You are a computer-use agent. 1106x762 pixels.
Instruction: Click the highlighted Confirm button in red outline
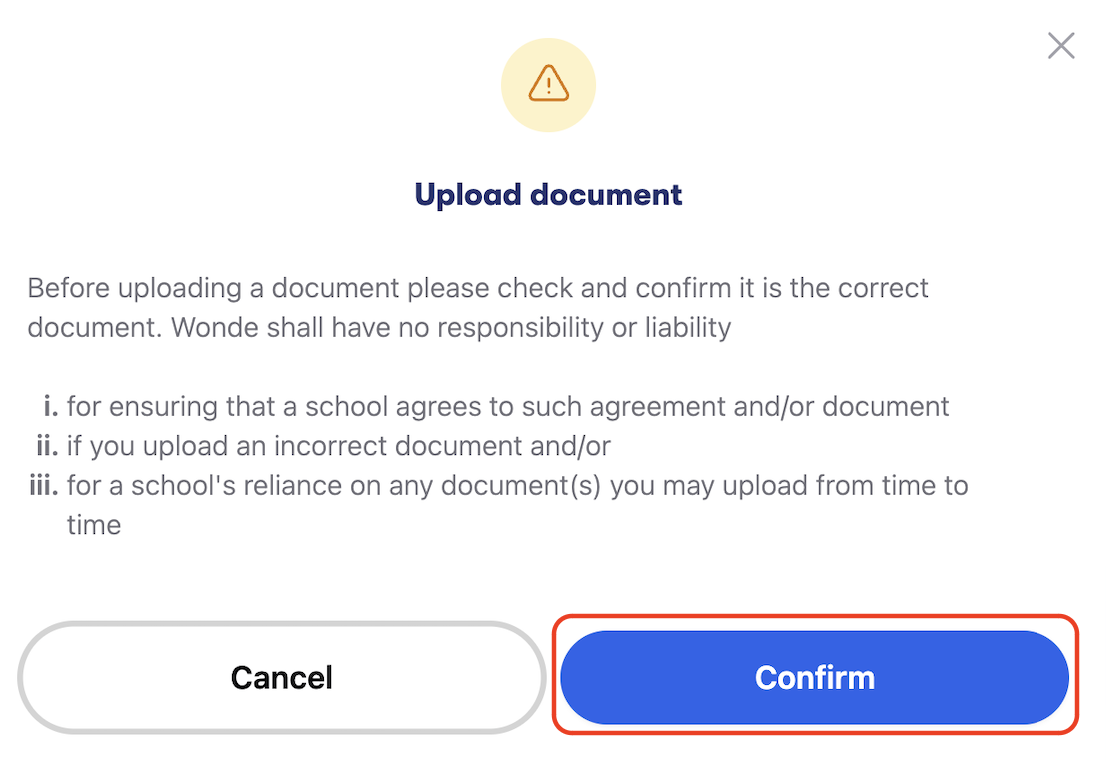click(x=814, y=677)
